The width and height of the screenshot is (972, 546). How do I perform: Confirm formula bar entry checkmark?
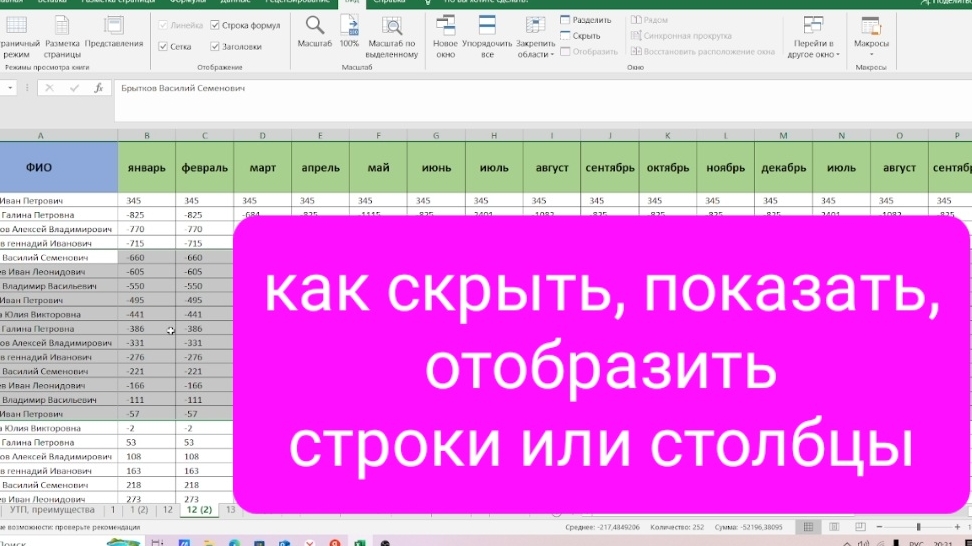[x=74, y=88]
